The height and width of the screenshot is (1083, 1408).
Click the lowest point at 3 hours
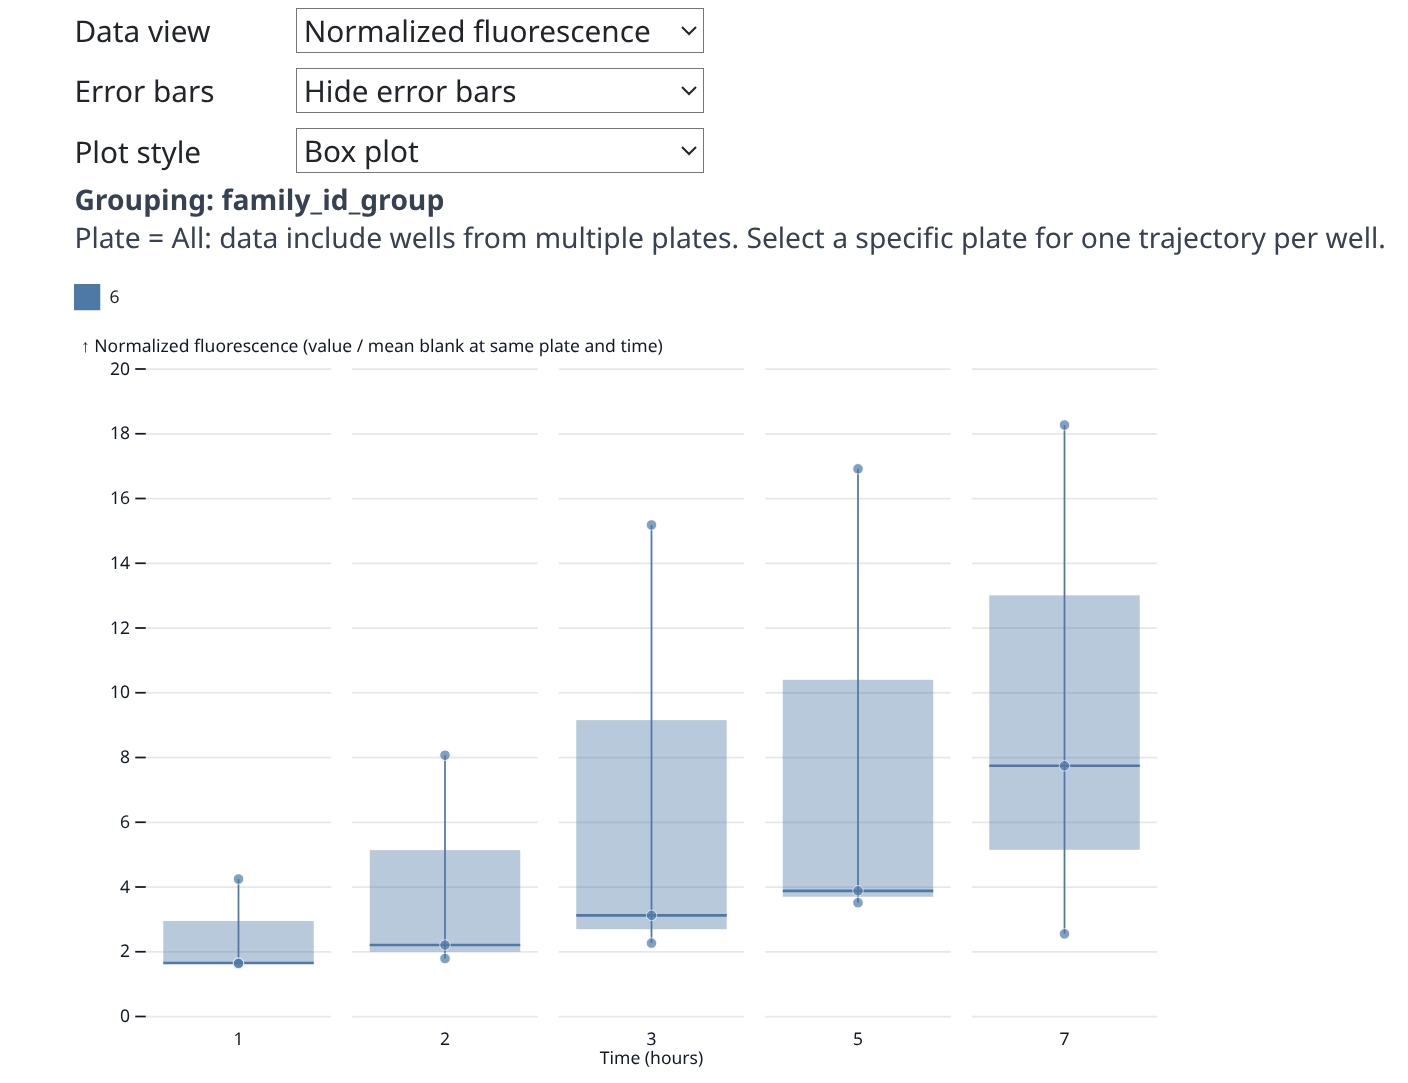651,943
